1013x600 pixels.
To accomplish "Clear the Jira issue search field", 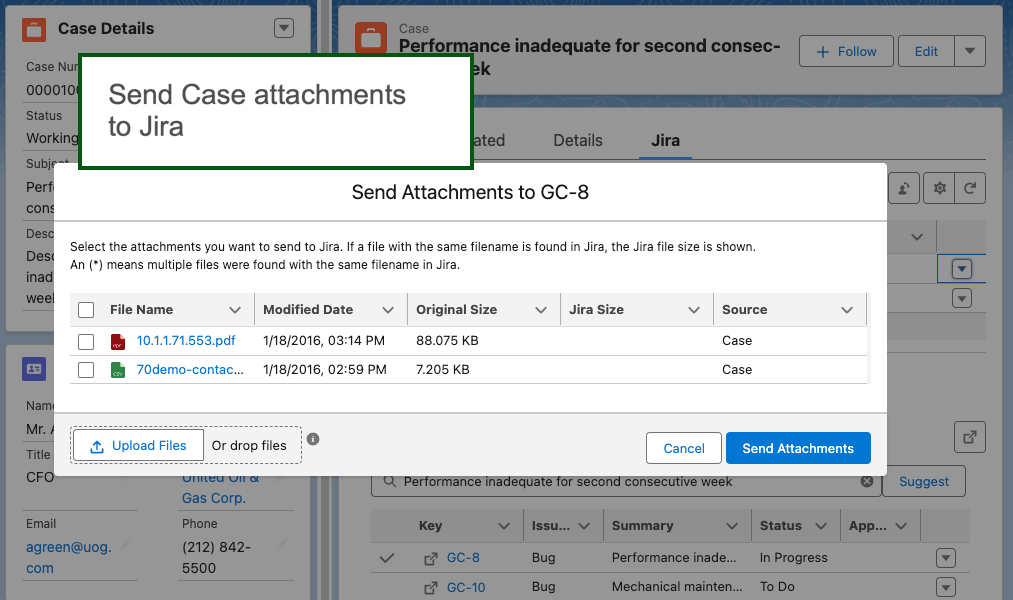I will (867, 481).
